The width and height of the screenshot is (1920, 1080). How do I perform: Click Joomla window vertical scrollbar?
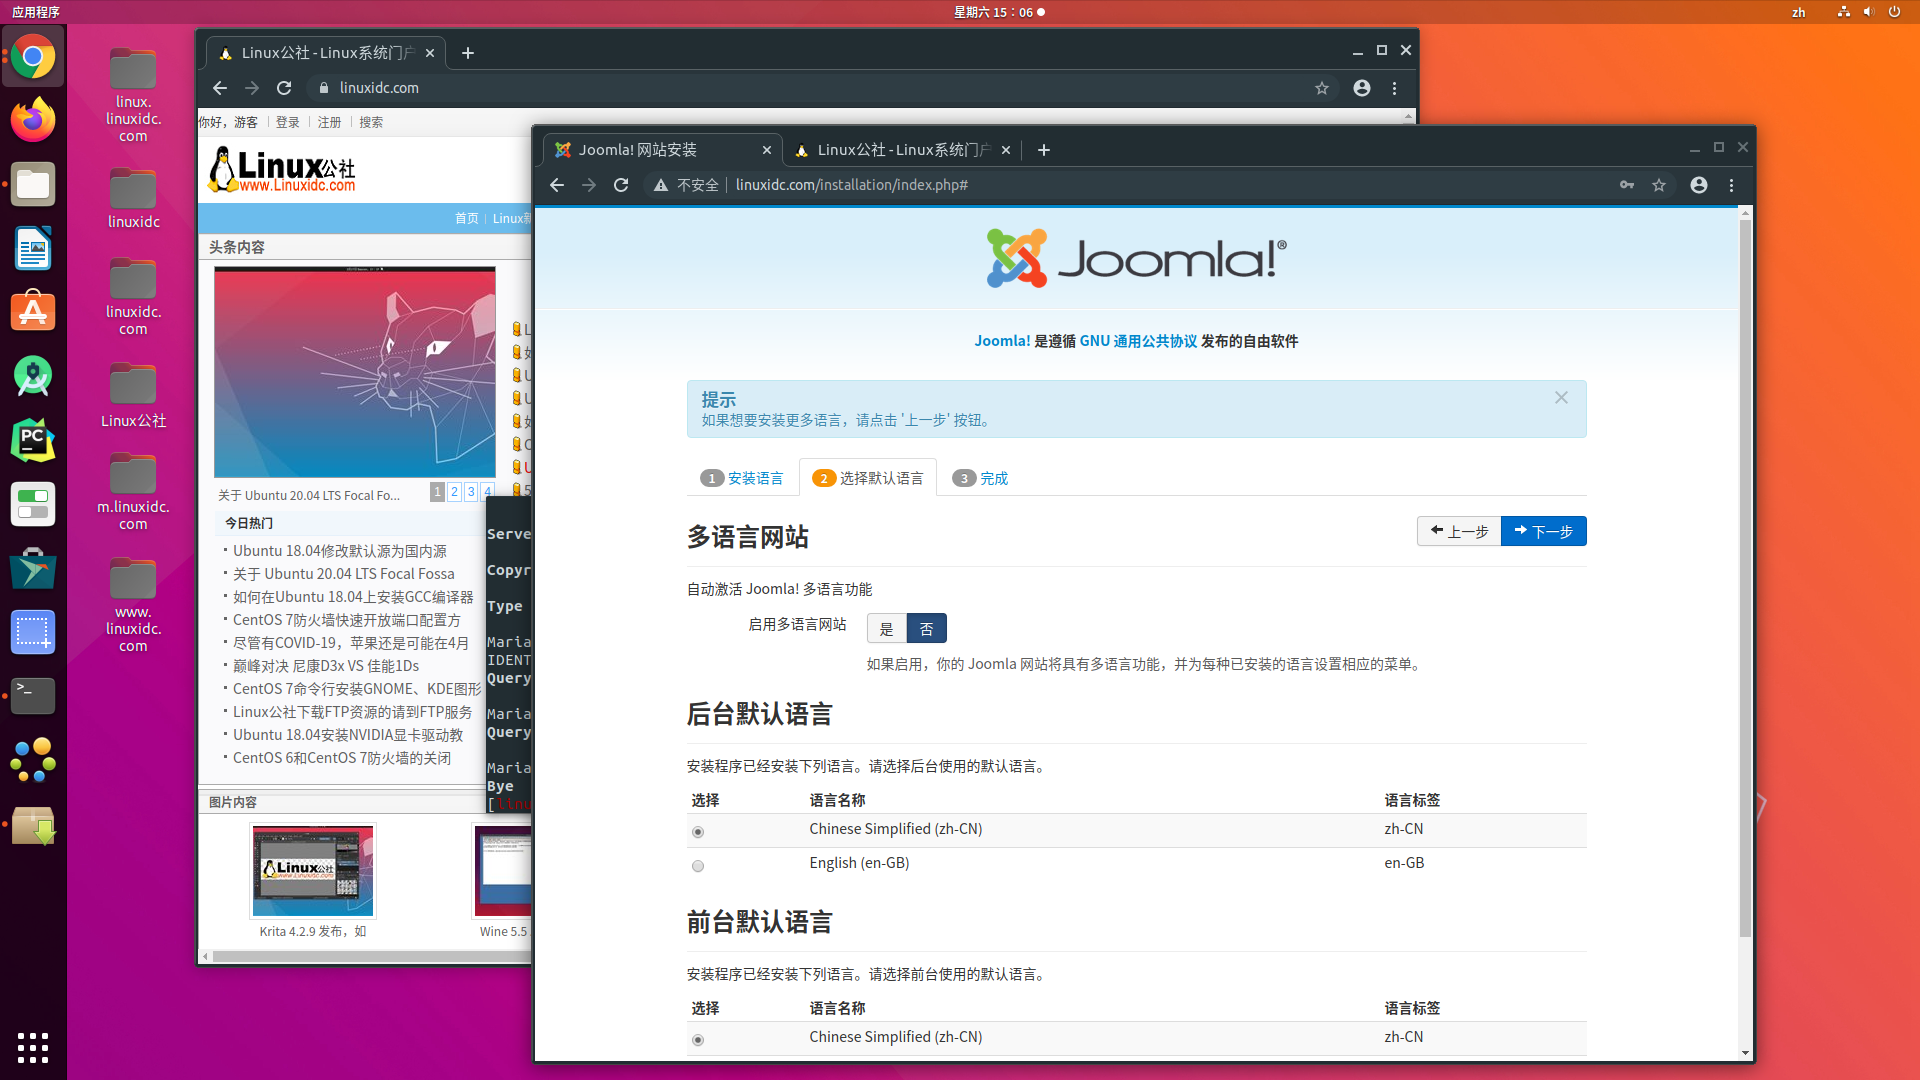(1745, 578)
